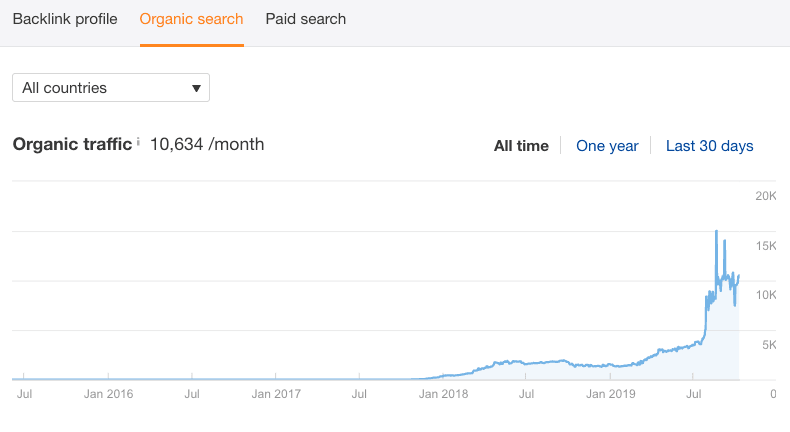The image size is (790, 432).
Task: Click the 15K y-axis label
Action: click(x=764, y=246)
